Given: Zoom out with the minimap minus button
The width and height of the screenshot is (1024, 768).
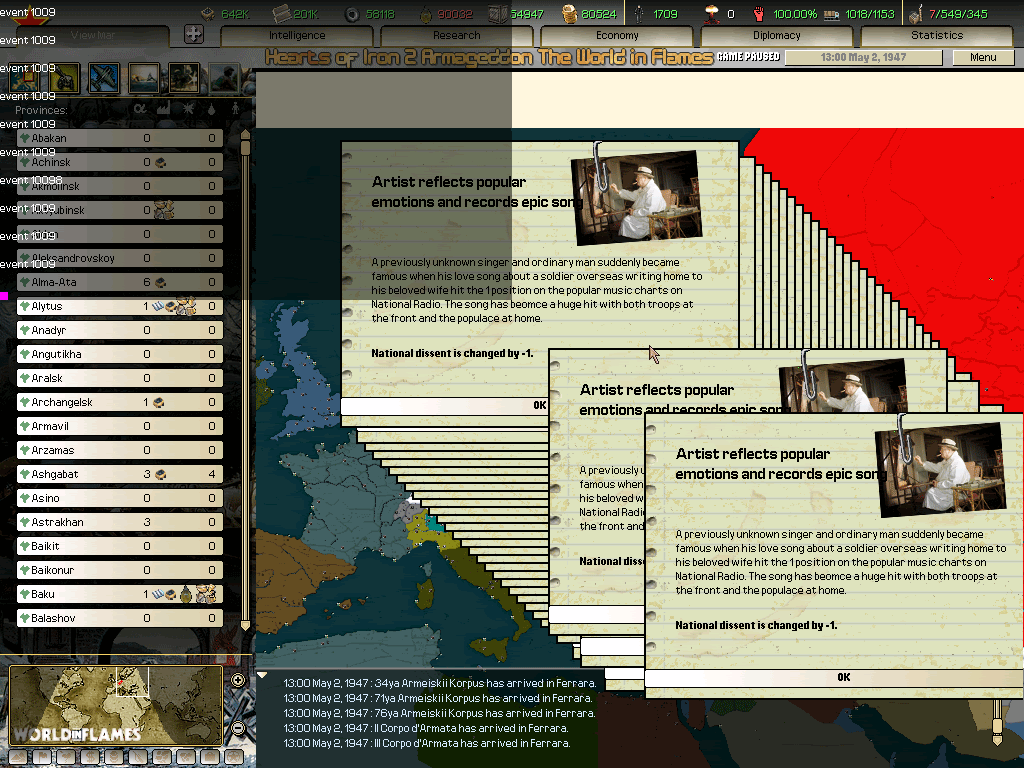Looking at the screenshot, I should 238,728.
